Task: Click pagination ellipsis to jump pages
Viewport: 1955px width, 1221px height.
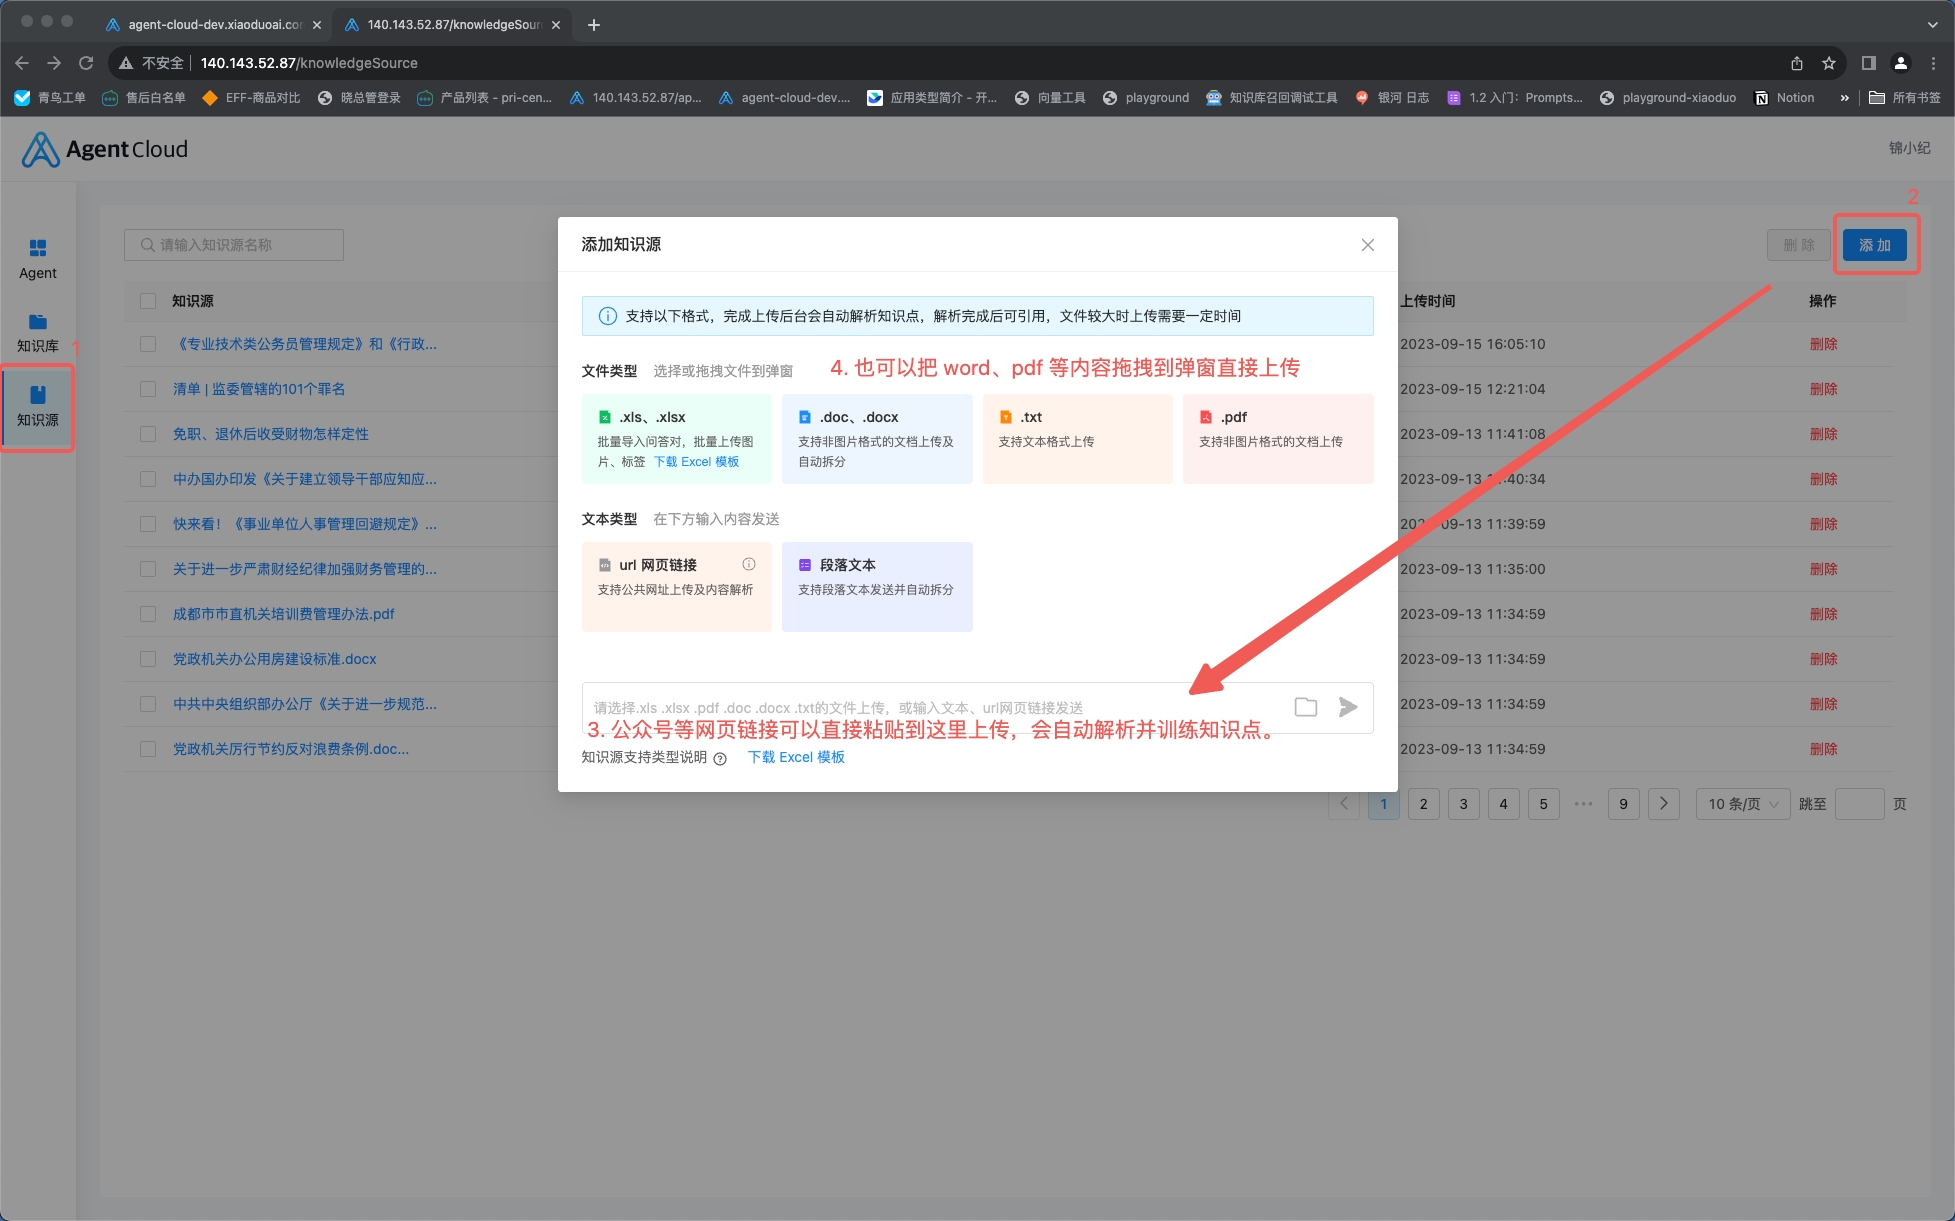Action: [x=1583, y=804]
